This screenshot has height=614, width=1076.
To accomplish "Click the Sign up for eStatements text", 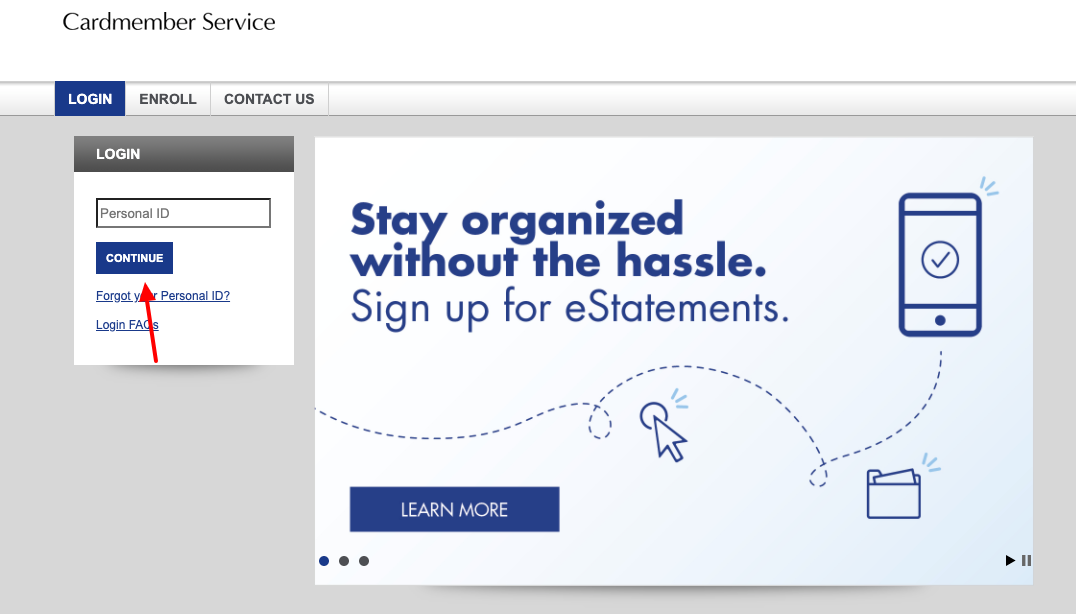I will 569,306.
